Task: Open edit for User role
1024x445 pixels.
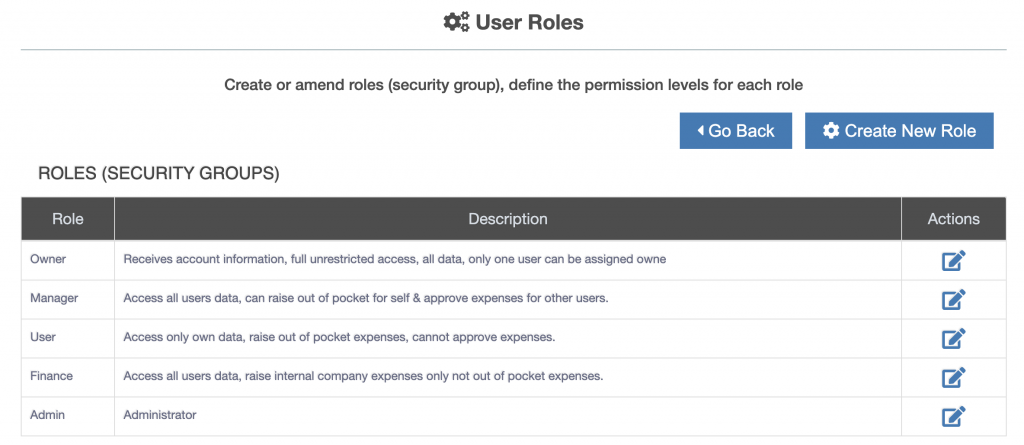Action: pyautogui.click(x=953, y=338)
